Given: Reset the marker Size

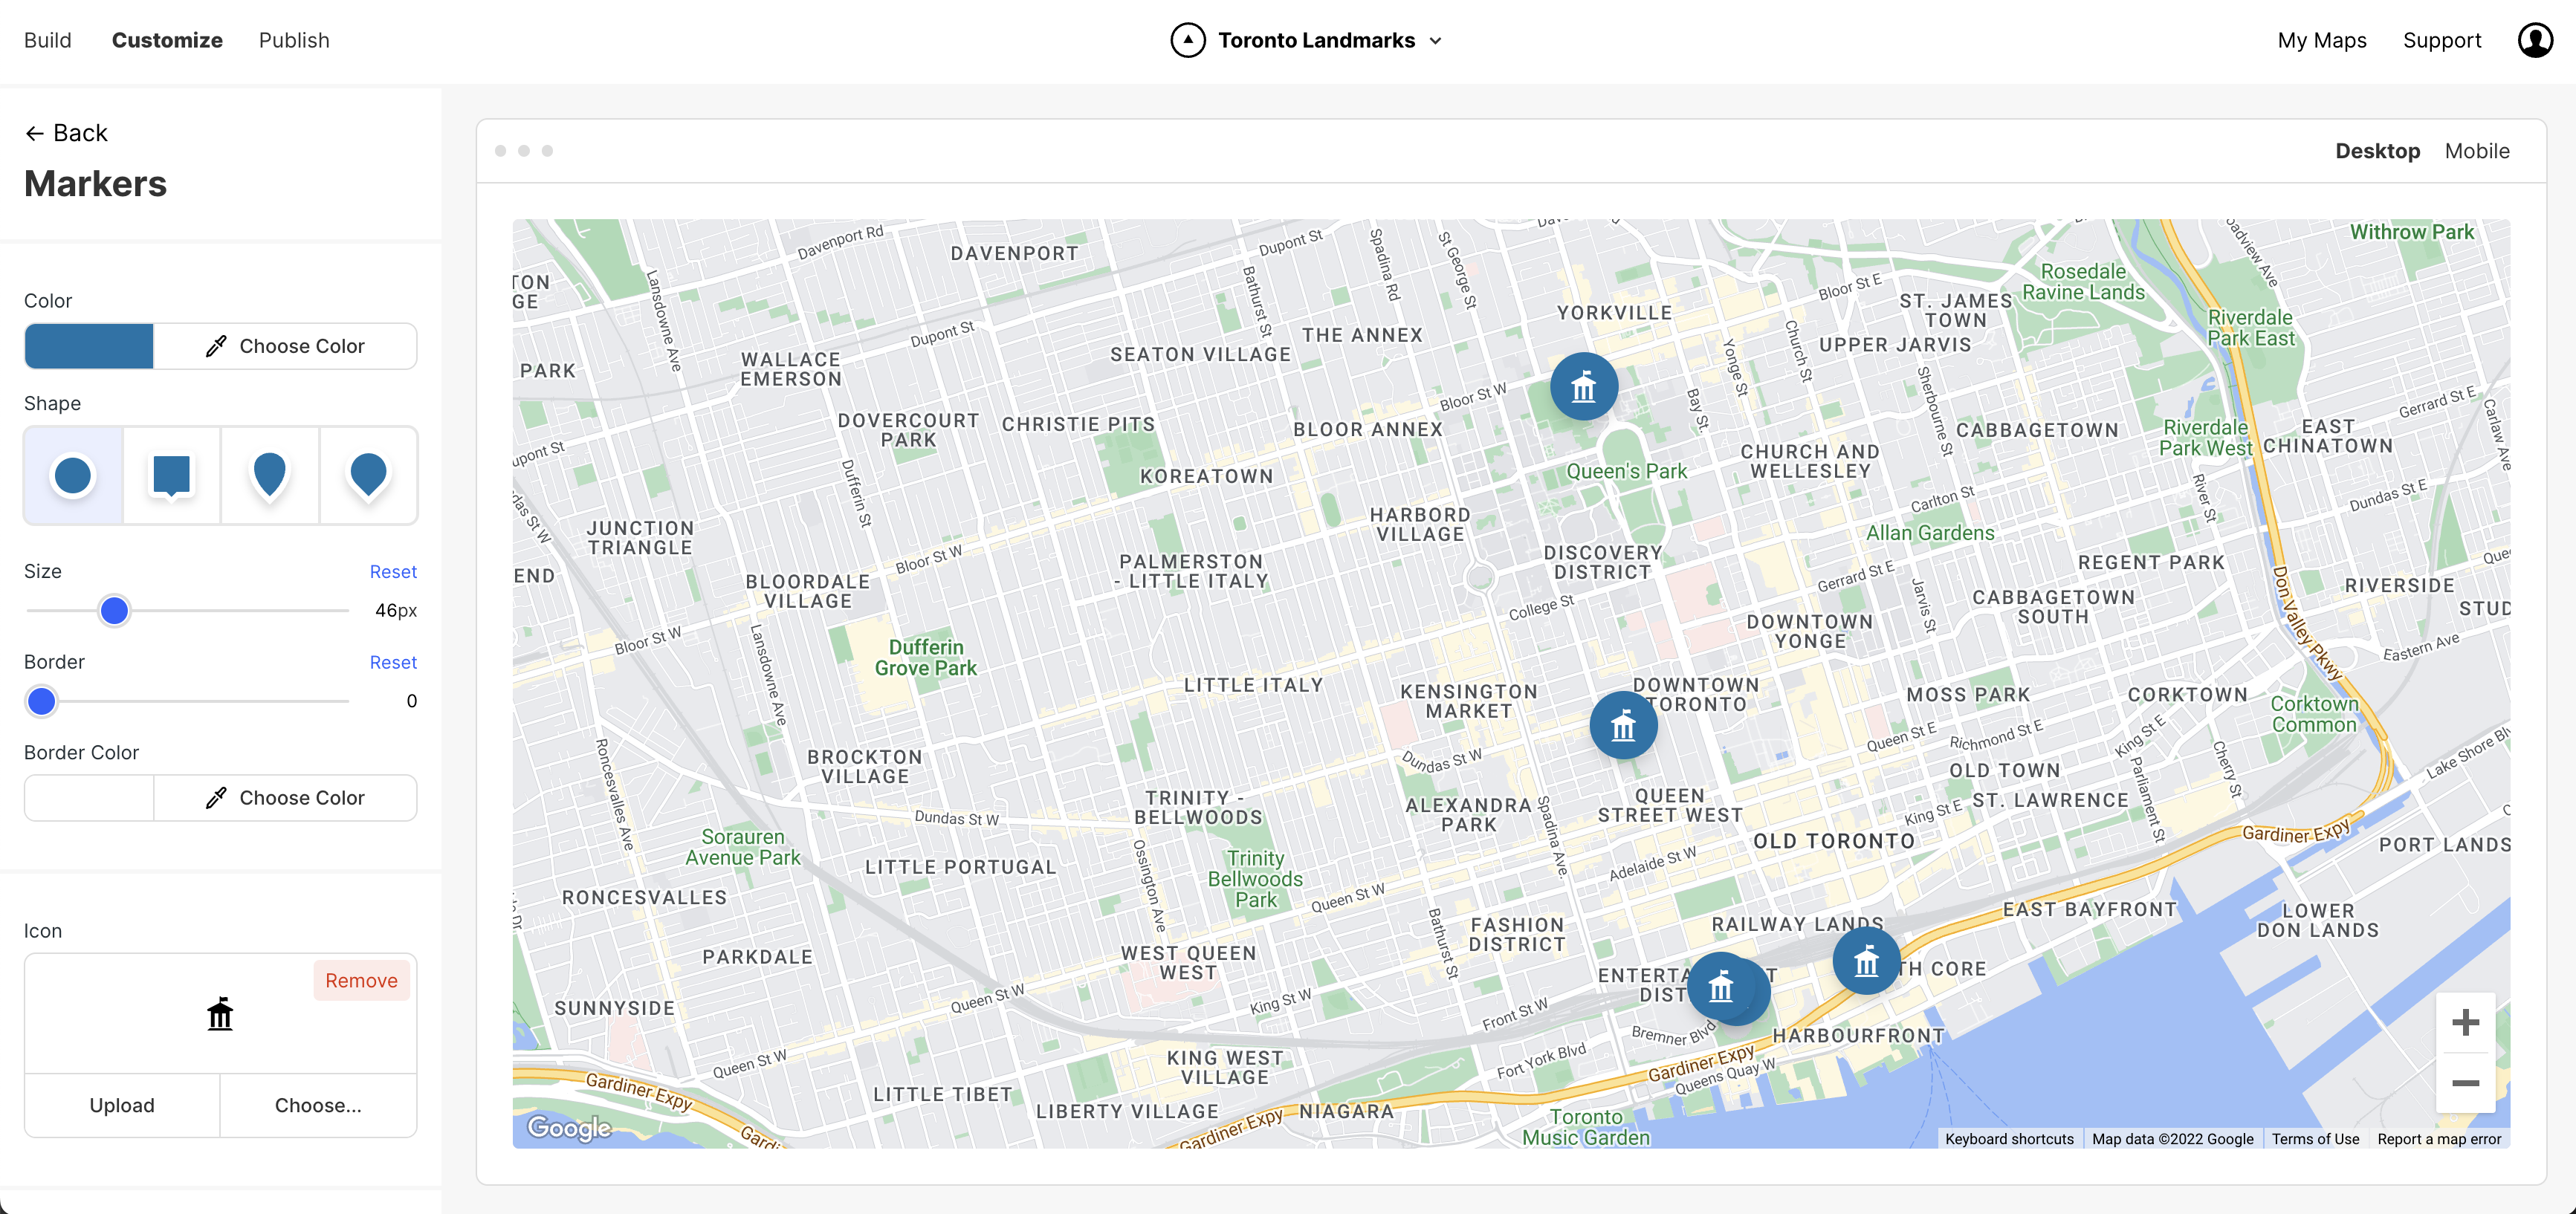Looking at the screenshot, I should pyautogui.click(x=393, y=571).
